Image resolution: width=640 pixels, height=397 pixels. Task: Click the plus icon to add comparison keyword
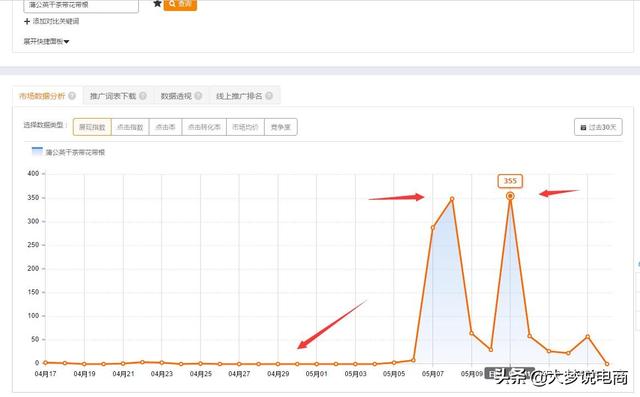[x=27, y=21]
